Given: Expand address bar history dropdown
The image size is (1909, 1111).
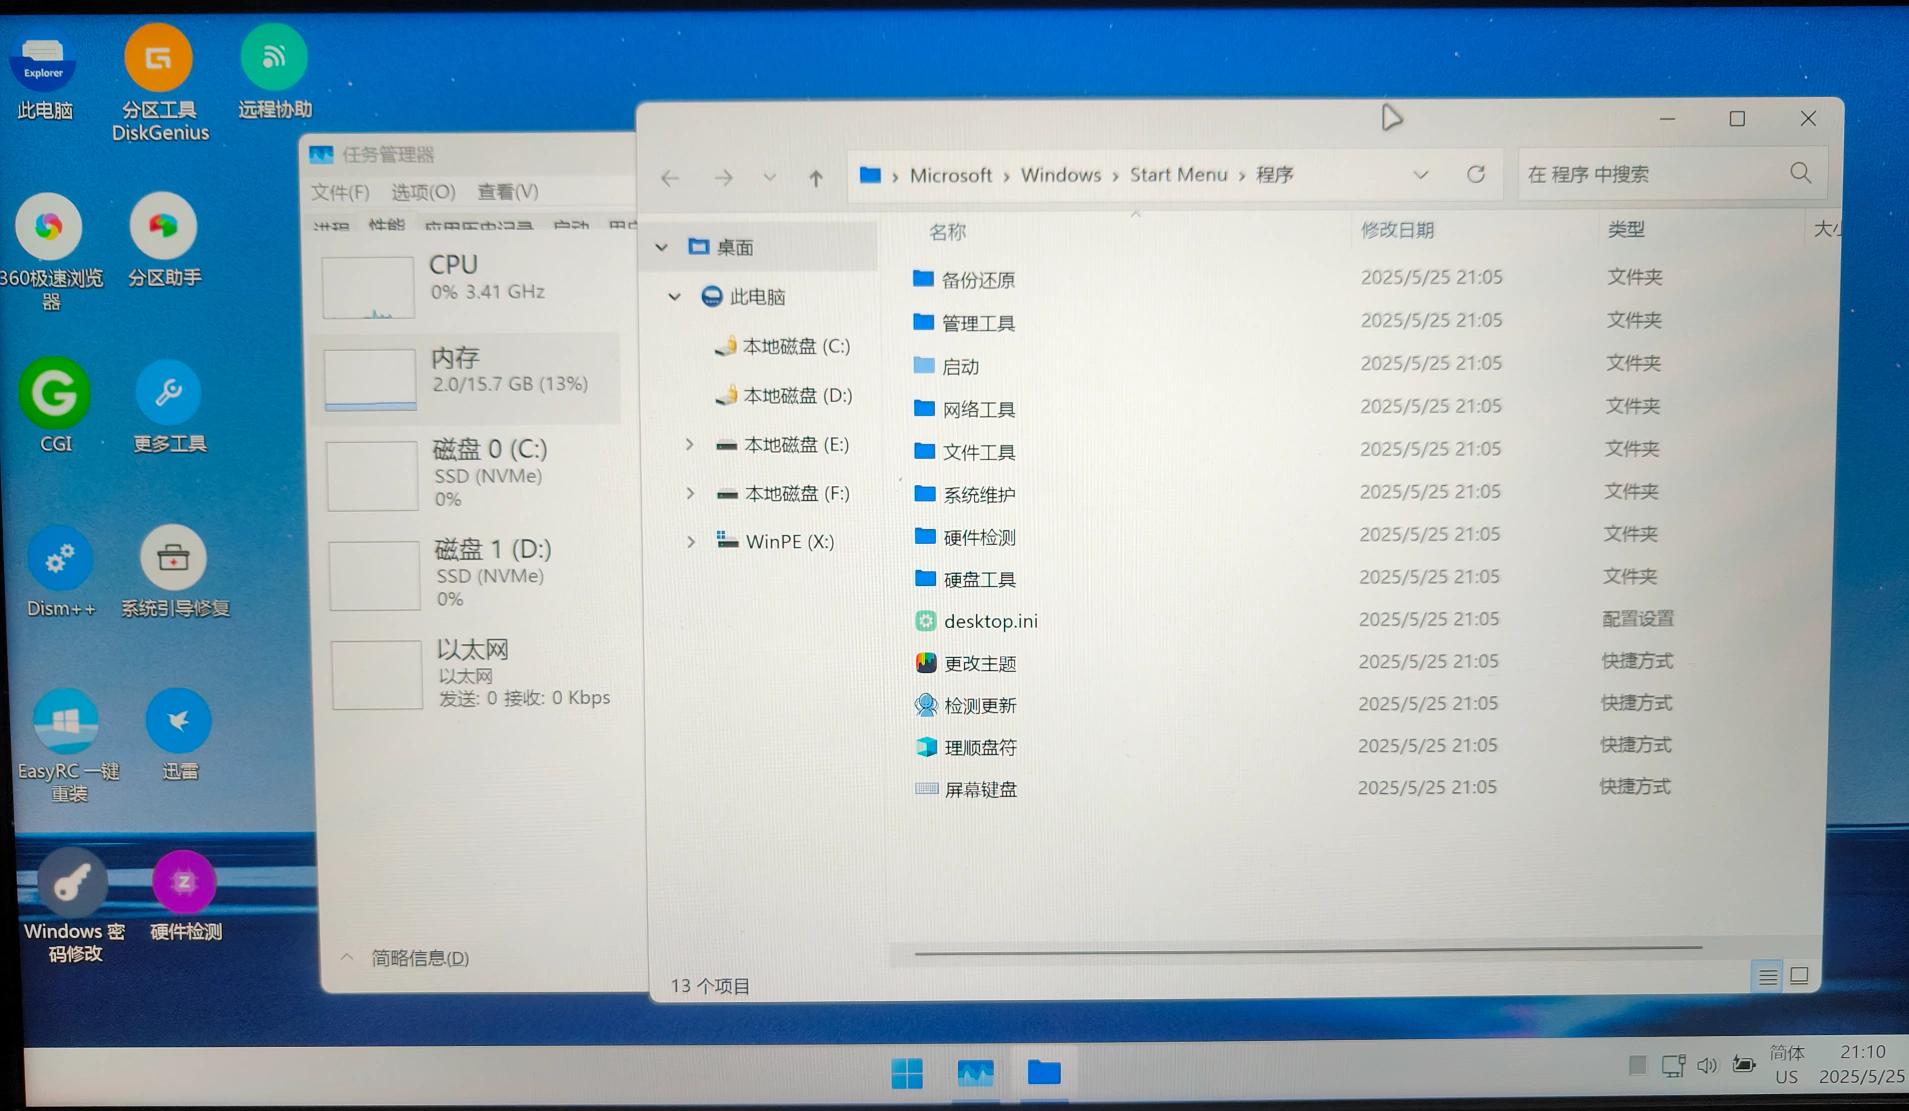Looking at the screenshot, I should tap(1421, 175).
